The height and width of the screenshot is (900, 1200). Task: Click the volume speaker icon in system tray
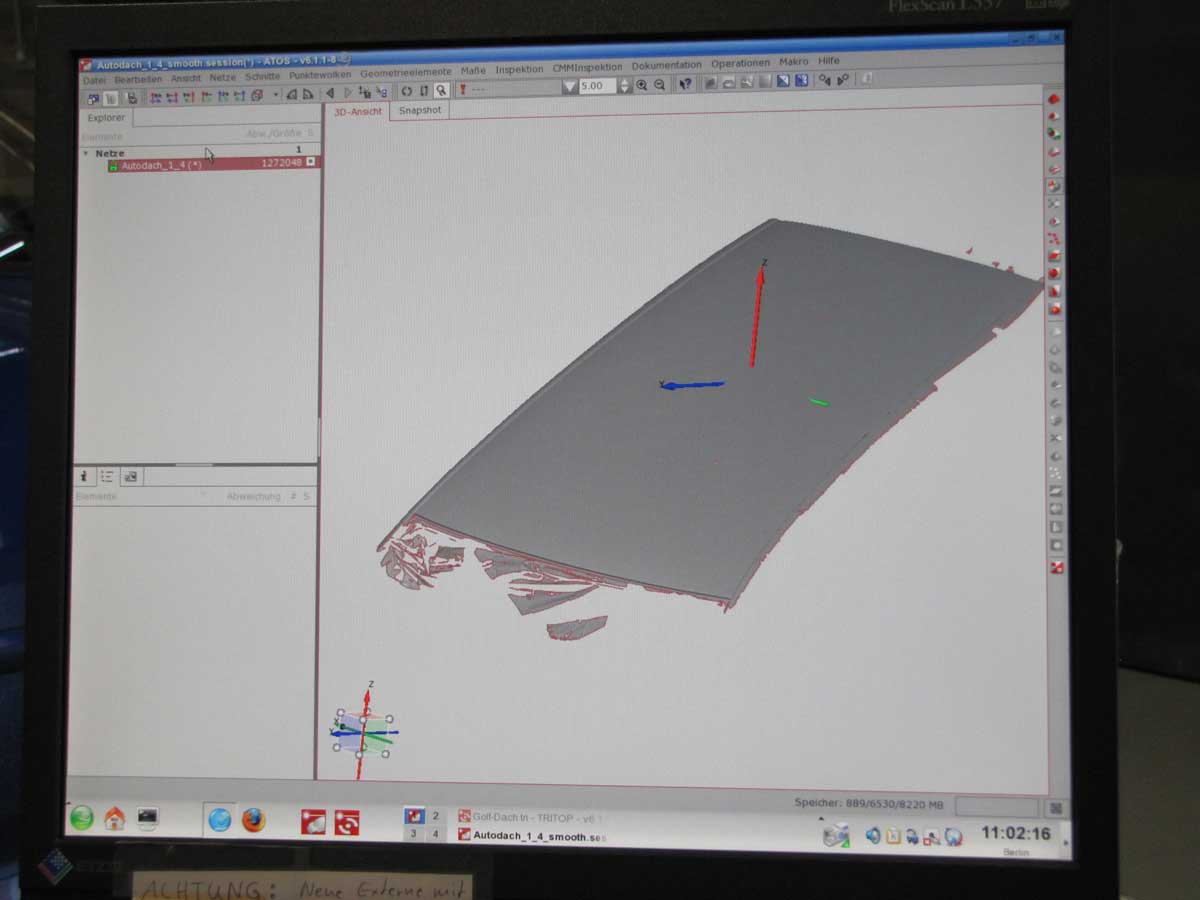[872, 835]
